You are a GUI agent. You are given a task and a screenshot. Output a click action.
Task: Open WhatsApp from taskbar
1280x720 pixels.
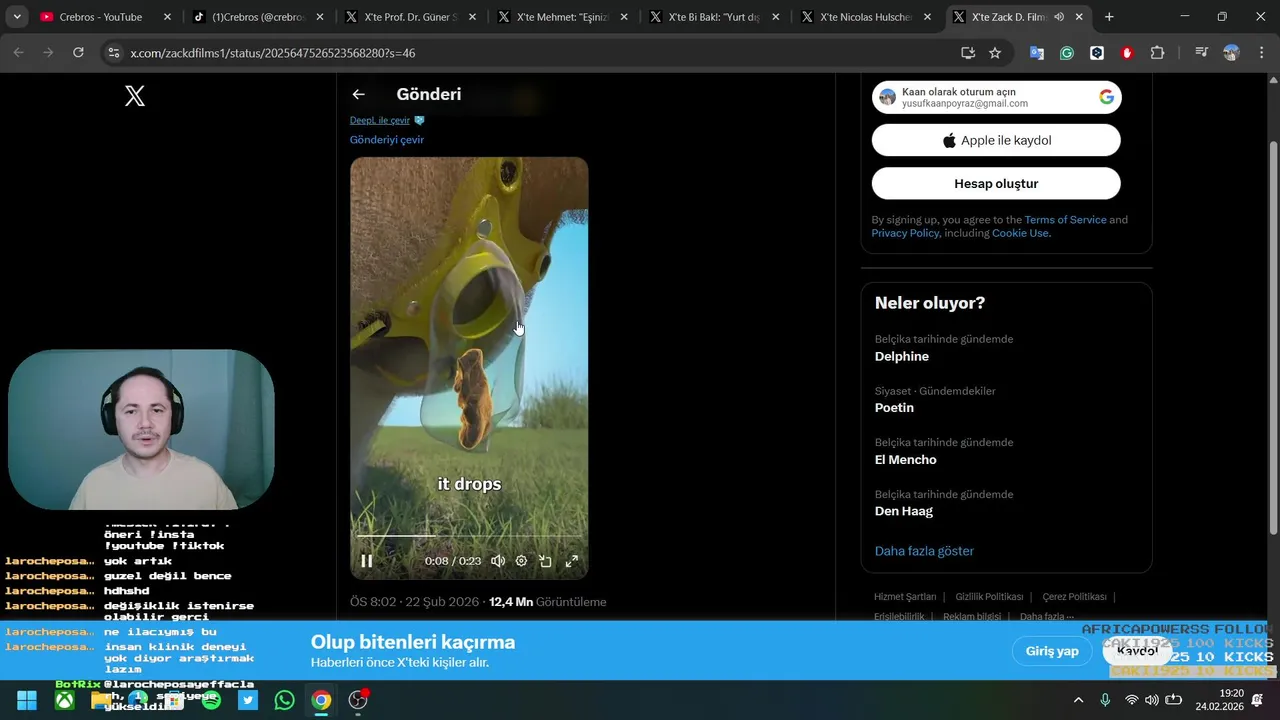click(x=285, y=700)
